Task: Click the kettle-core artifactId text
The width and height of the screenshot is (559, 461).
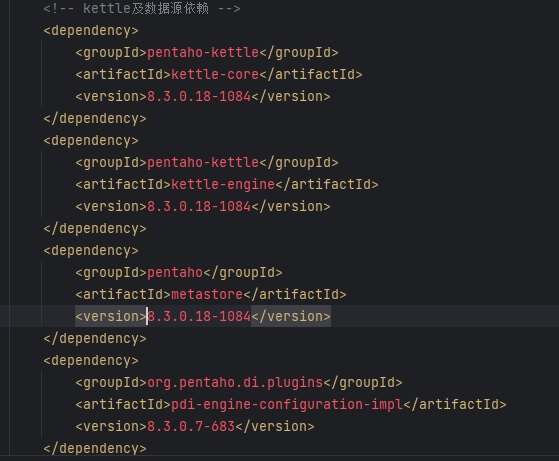Action: click(x=215, y=75)
